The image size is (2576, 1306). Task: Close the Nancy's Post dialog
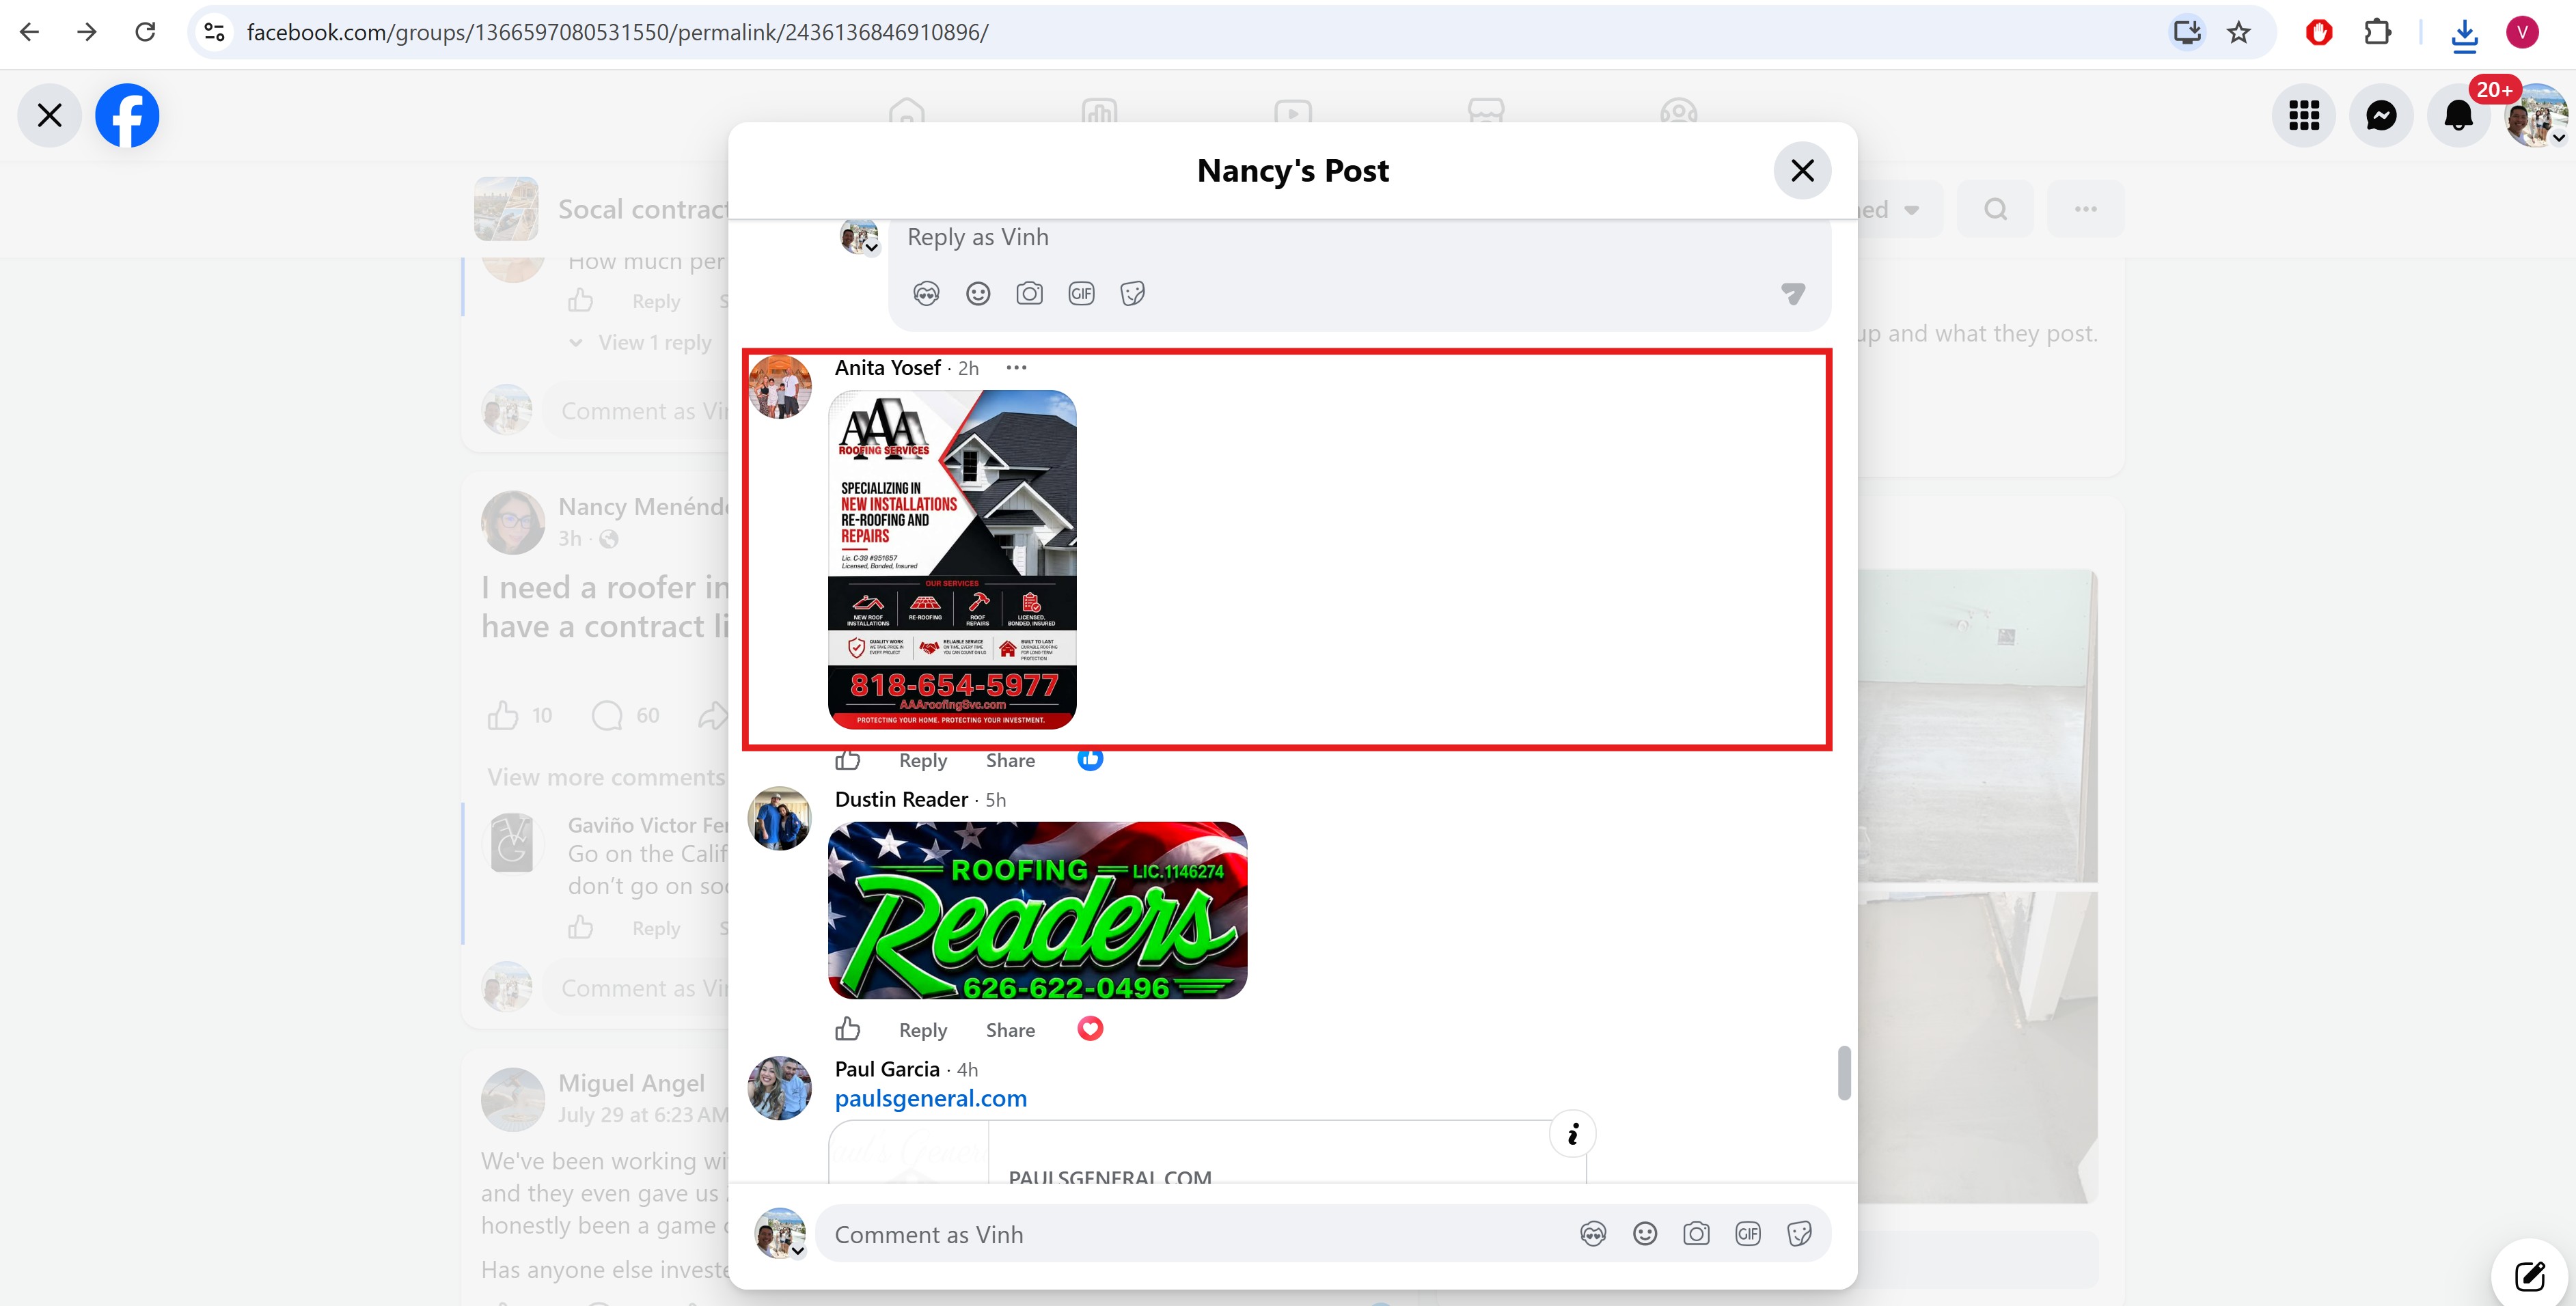[1802, 171]
